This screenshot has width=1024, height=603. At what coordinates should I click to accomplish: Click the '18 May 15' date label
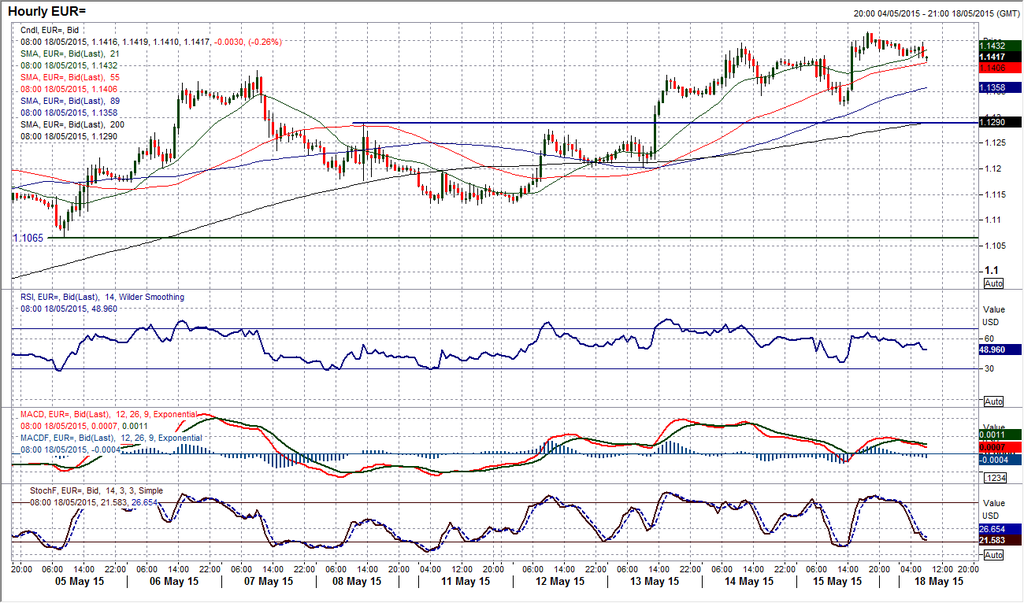(937, 581)
